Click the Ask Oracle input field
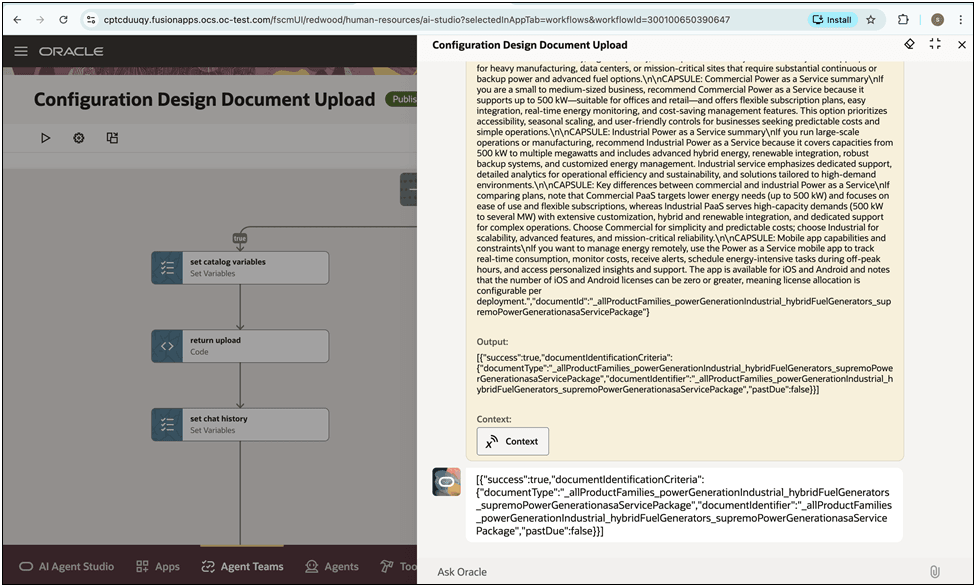 click(x=678, y=571)
